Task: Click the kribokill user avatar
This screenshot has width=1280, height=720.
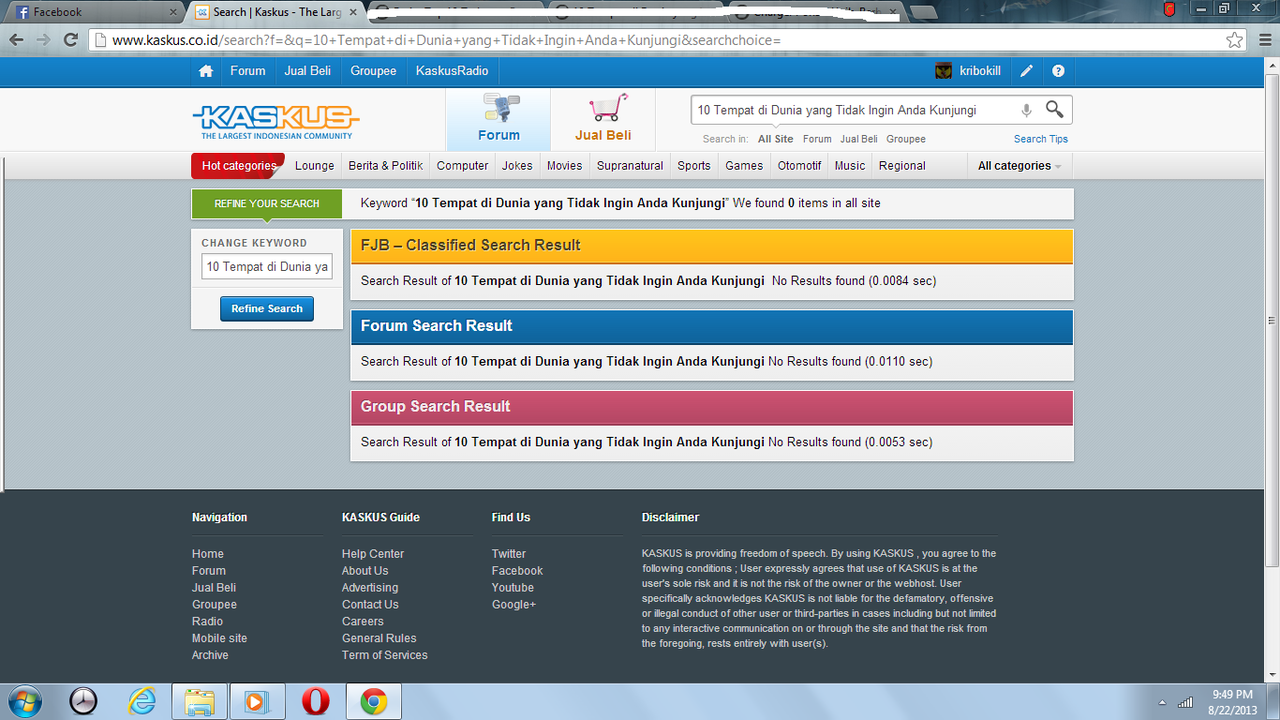Action: (x=943, y=71)
